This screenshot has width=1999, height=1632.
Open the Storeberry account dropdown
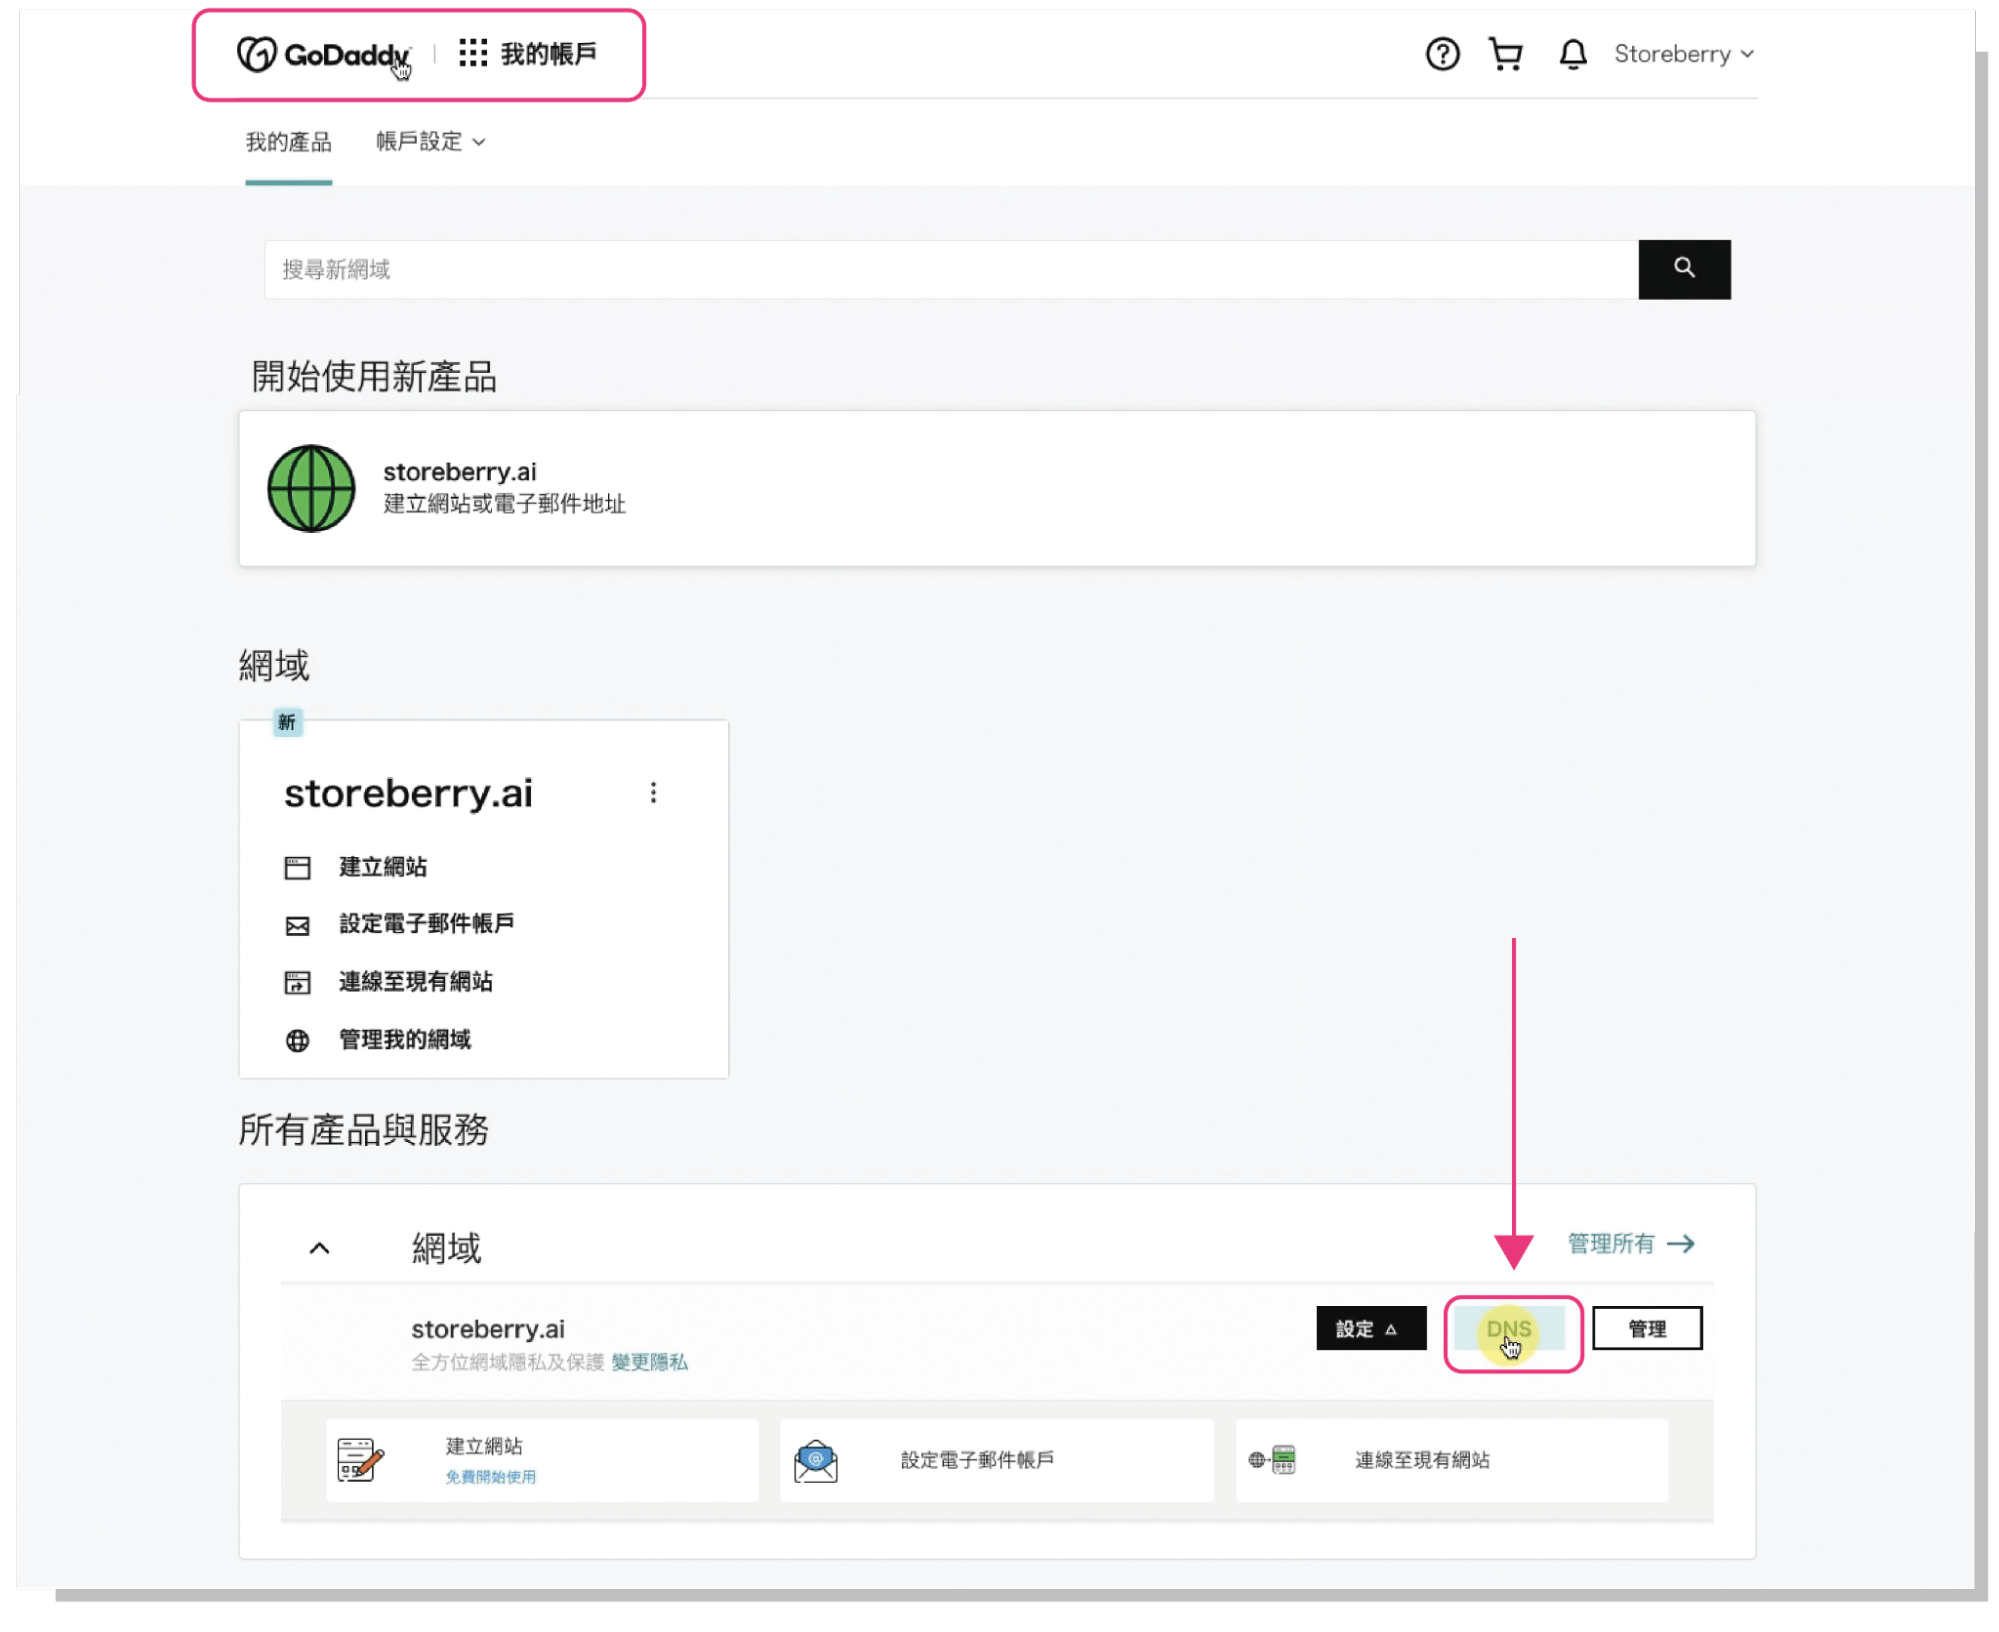(x=1683, y=54)
